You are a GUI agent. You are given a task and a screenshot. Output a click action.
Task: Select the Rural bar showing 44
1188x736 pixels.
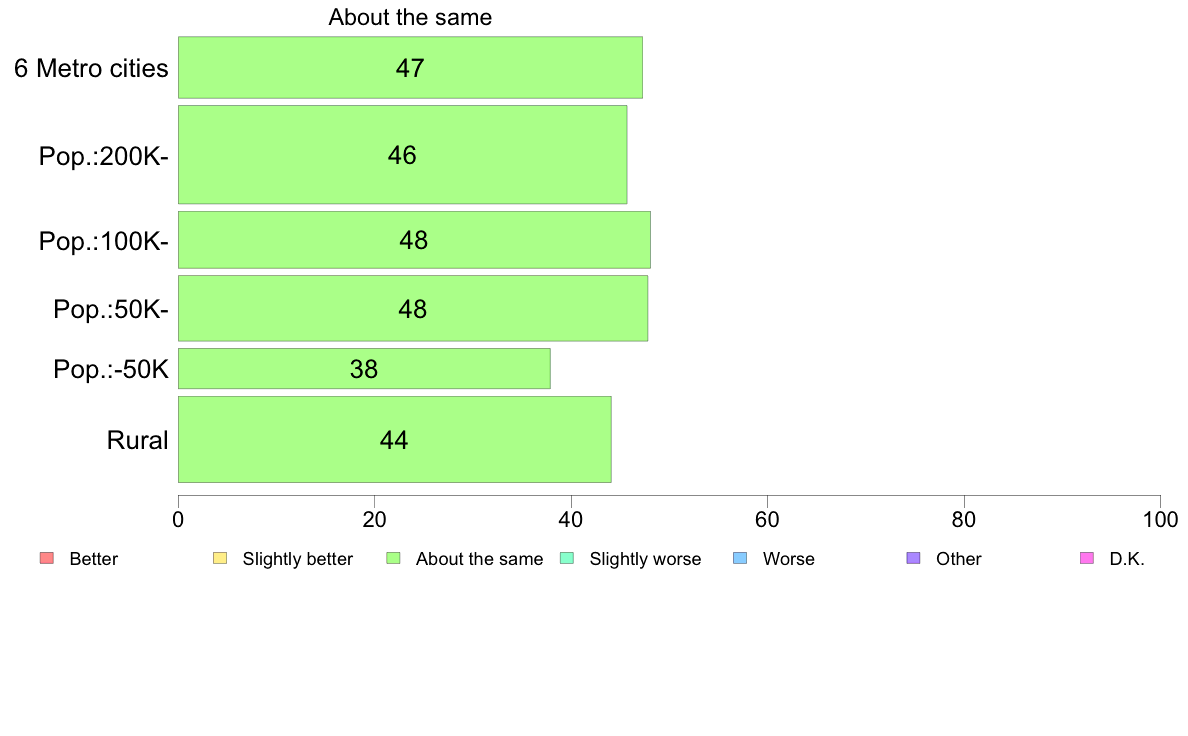pos(395,440)
